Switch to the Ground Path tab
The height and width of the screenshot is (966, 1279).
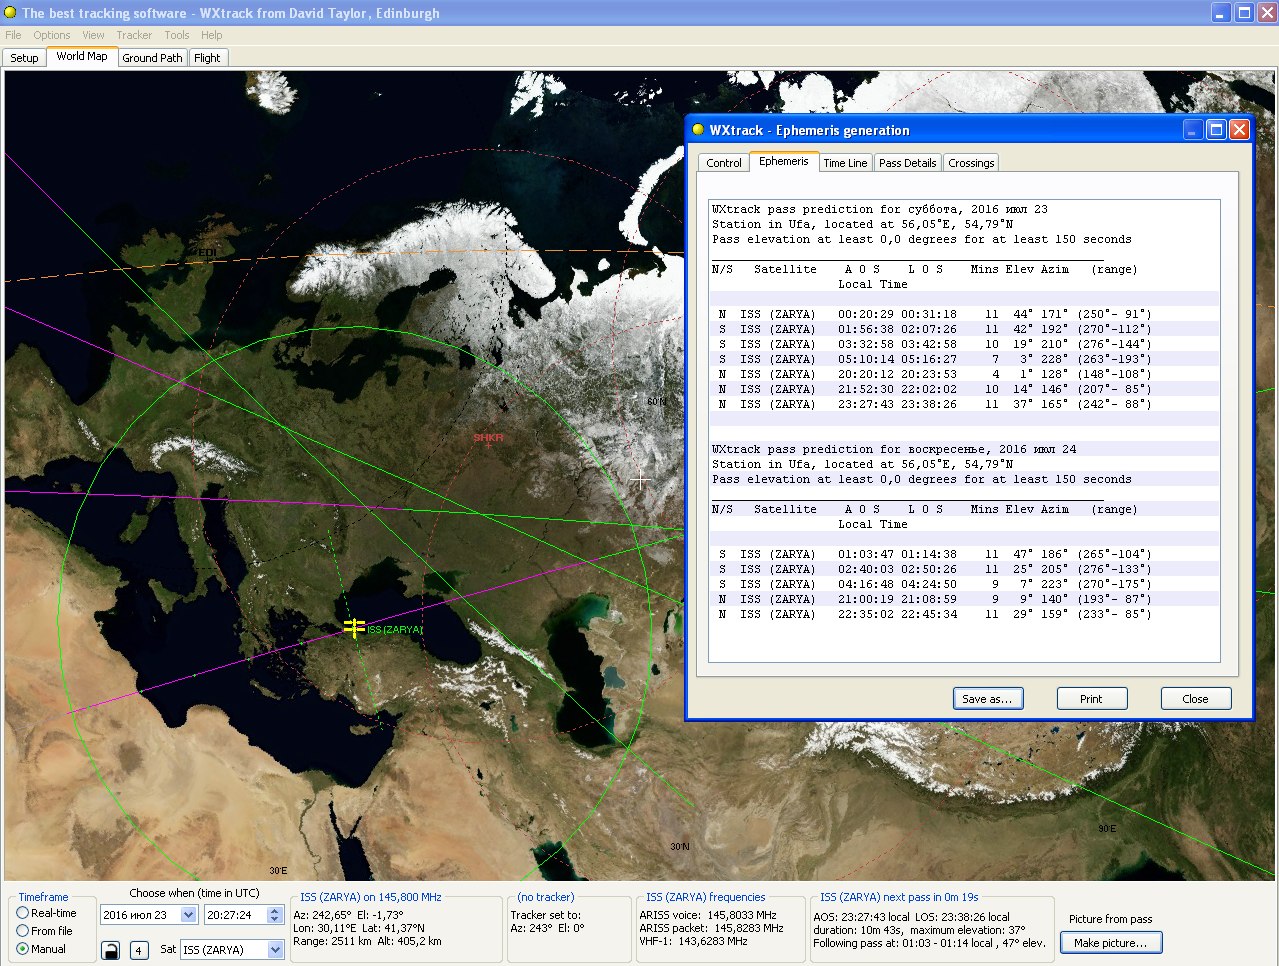pos(152,58)
